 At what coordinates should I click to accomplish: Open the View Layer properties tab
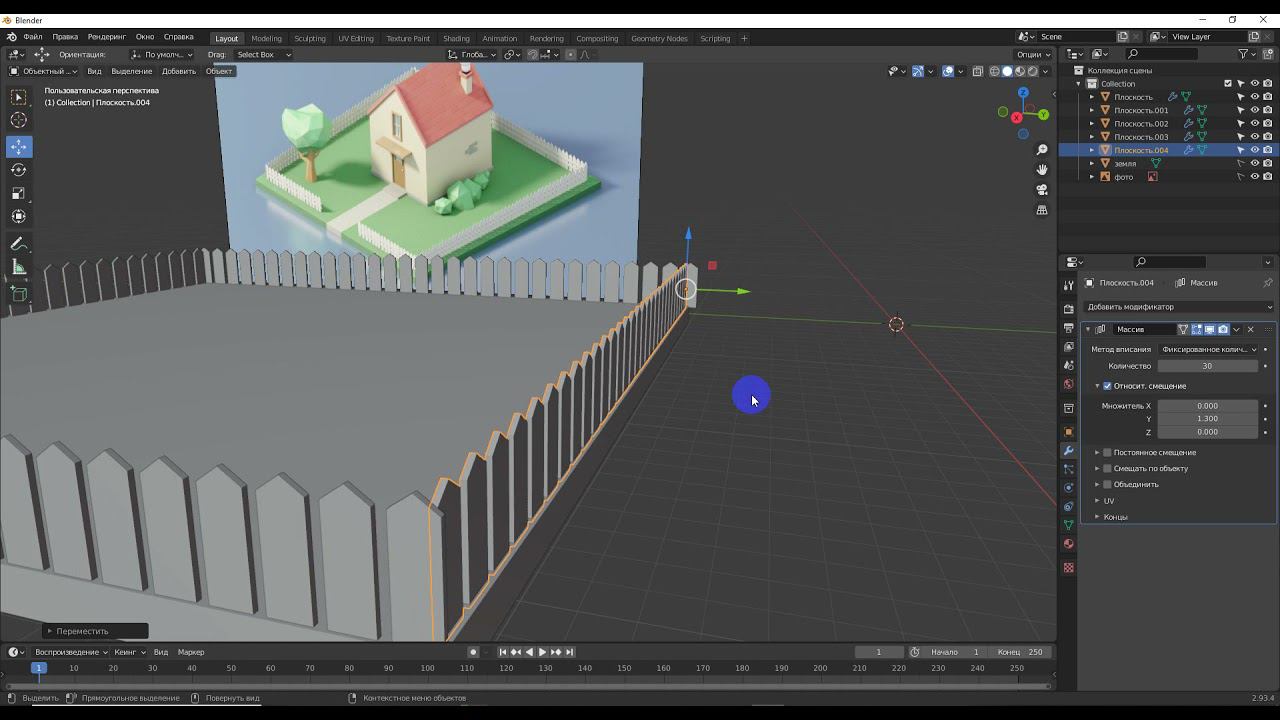point(1069,347)
